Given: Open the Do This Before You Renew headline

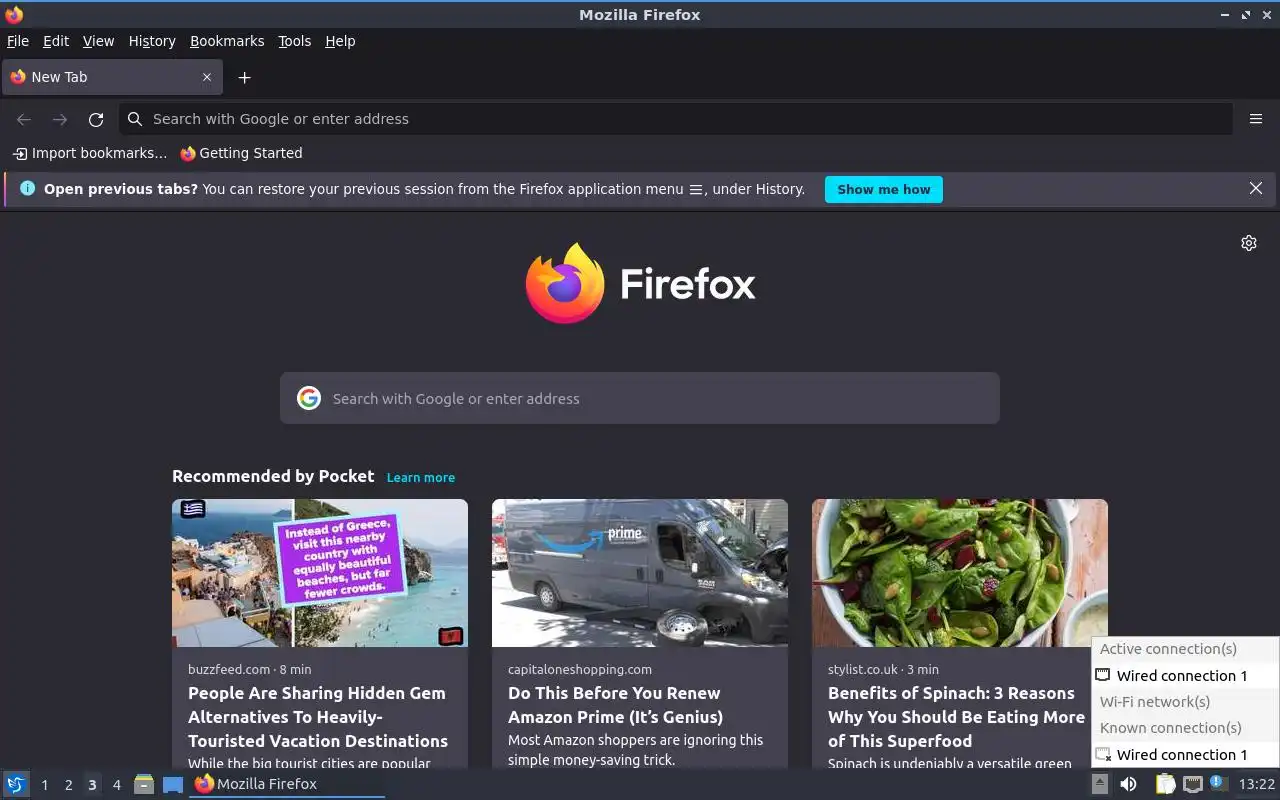Looking at the screenshot, I should coord(615,705).
